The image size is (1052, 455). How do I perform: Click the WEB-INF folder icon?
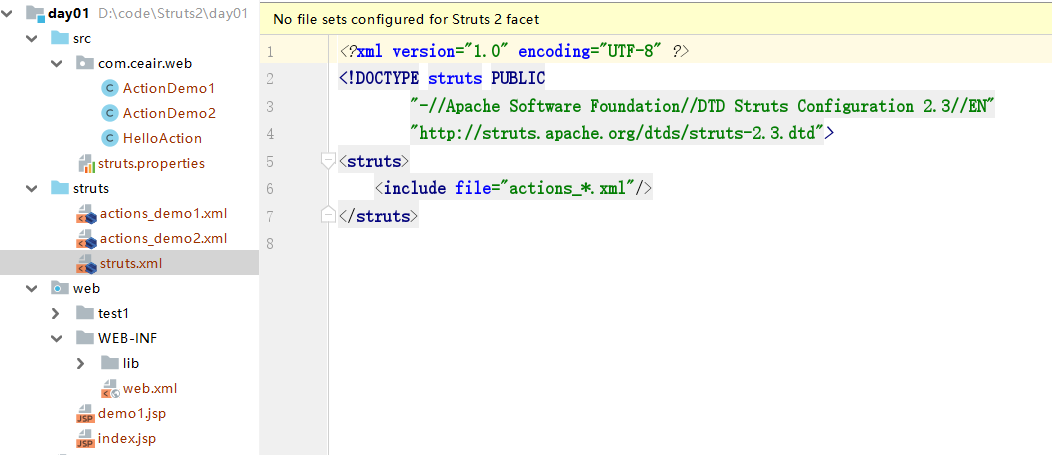(85, 338)
